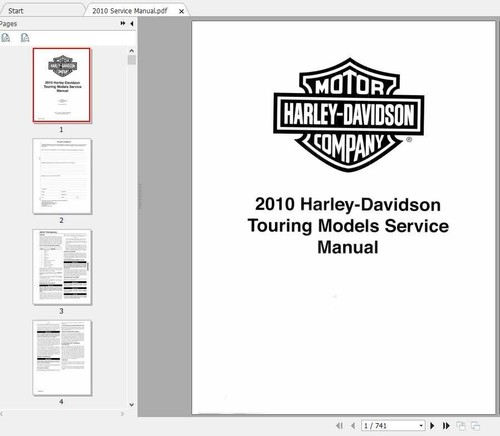Open page 4 thumbnail
Screen dimensions: 500x436
point(62,358)
